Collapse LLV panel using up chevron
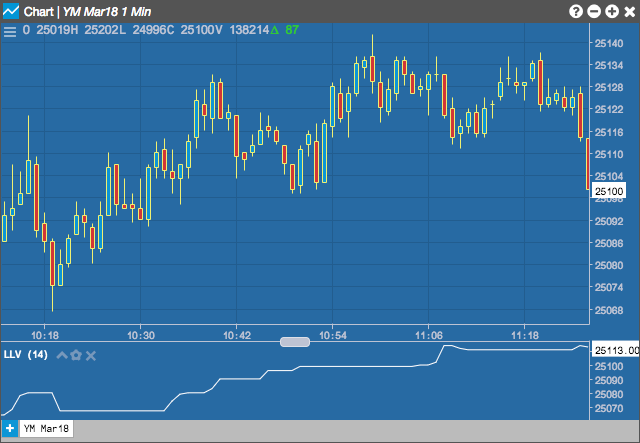The image size is (640, 443). click(x=62, y=355)
